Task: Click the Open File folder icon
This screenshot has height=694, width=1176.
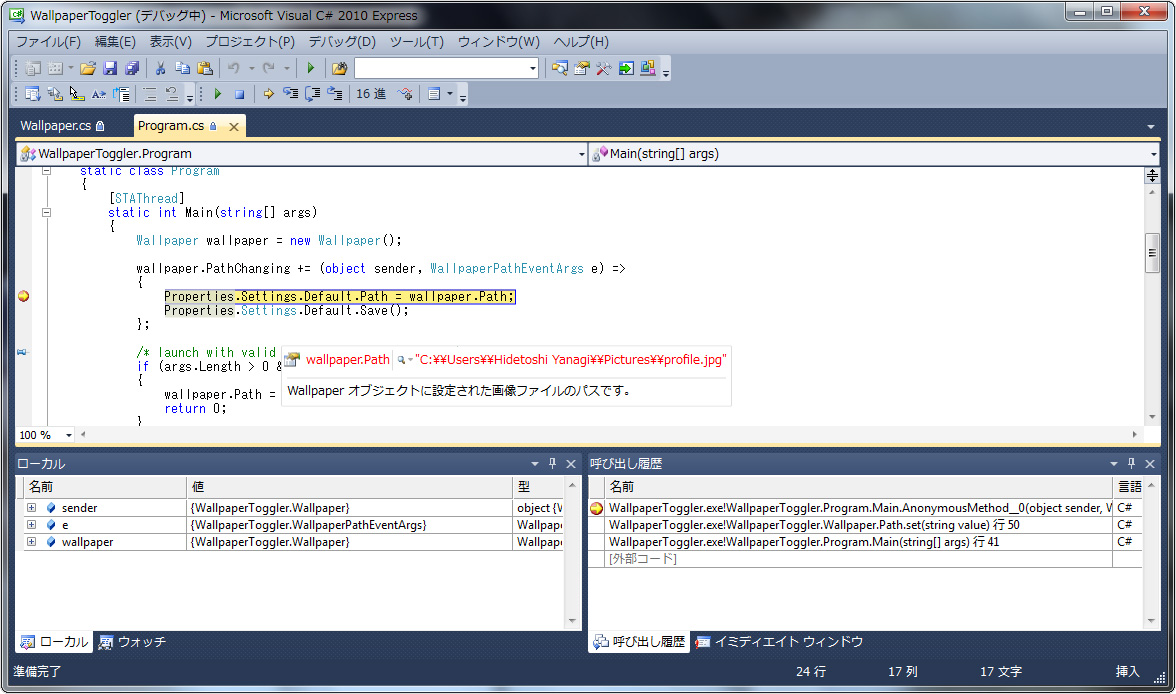Action: [88, 68]
